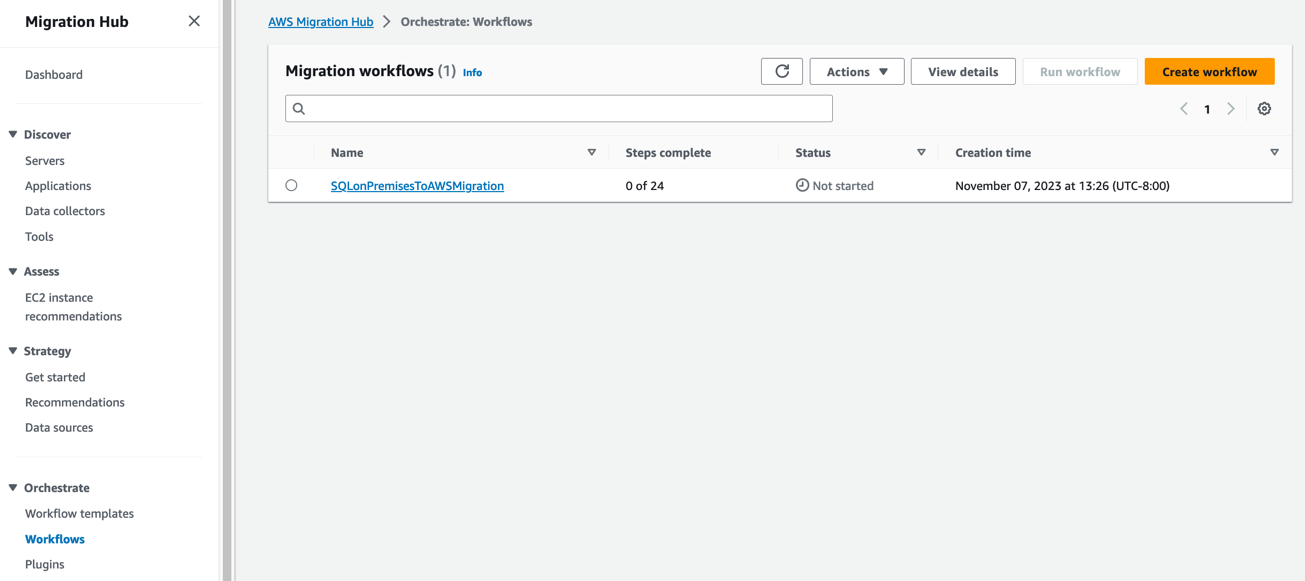Open Applications page
The width and height of the screenshot is (1305, 581).
tap(58, 186)
